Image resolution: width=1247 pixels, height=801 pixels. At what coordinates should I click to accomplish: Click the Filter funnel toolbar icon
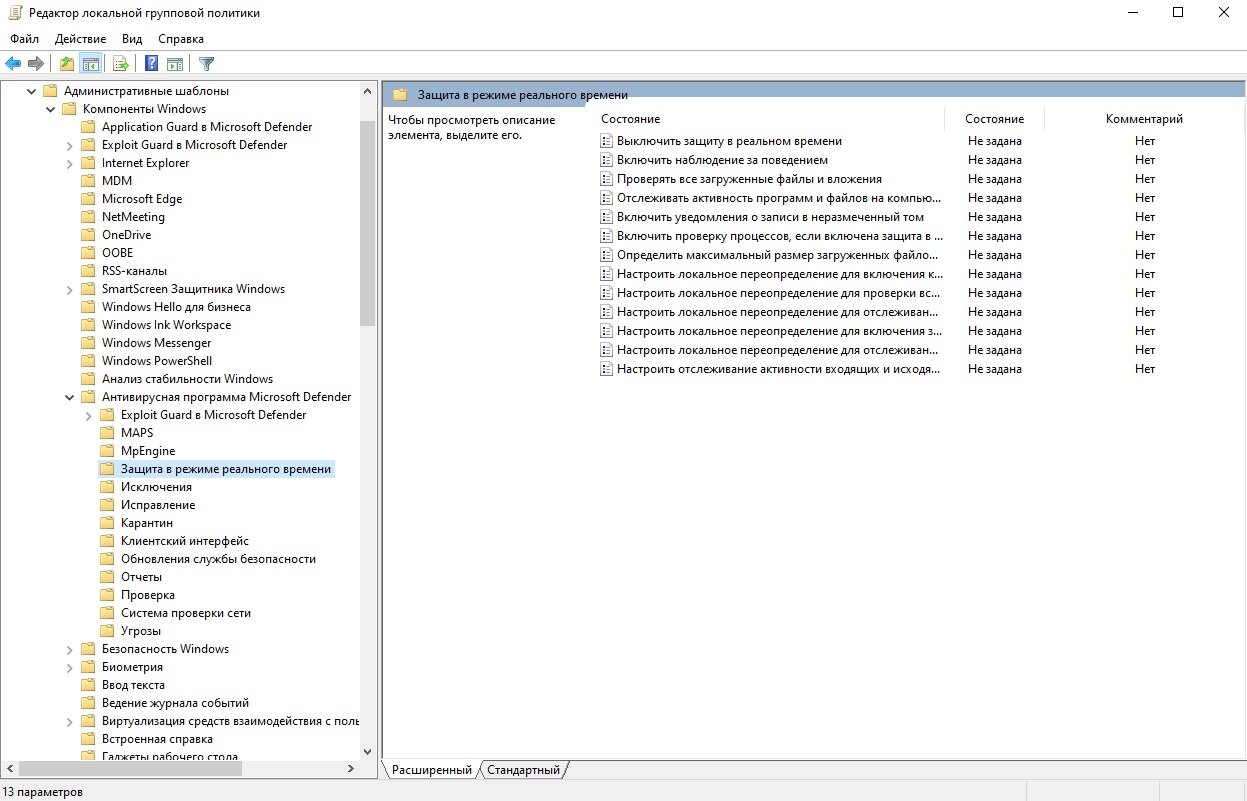pyautogui.click(x=206, y=64)
